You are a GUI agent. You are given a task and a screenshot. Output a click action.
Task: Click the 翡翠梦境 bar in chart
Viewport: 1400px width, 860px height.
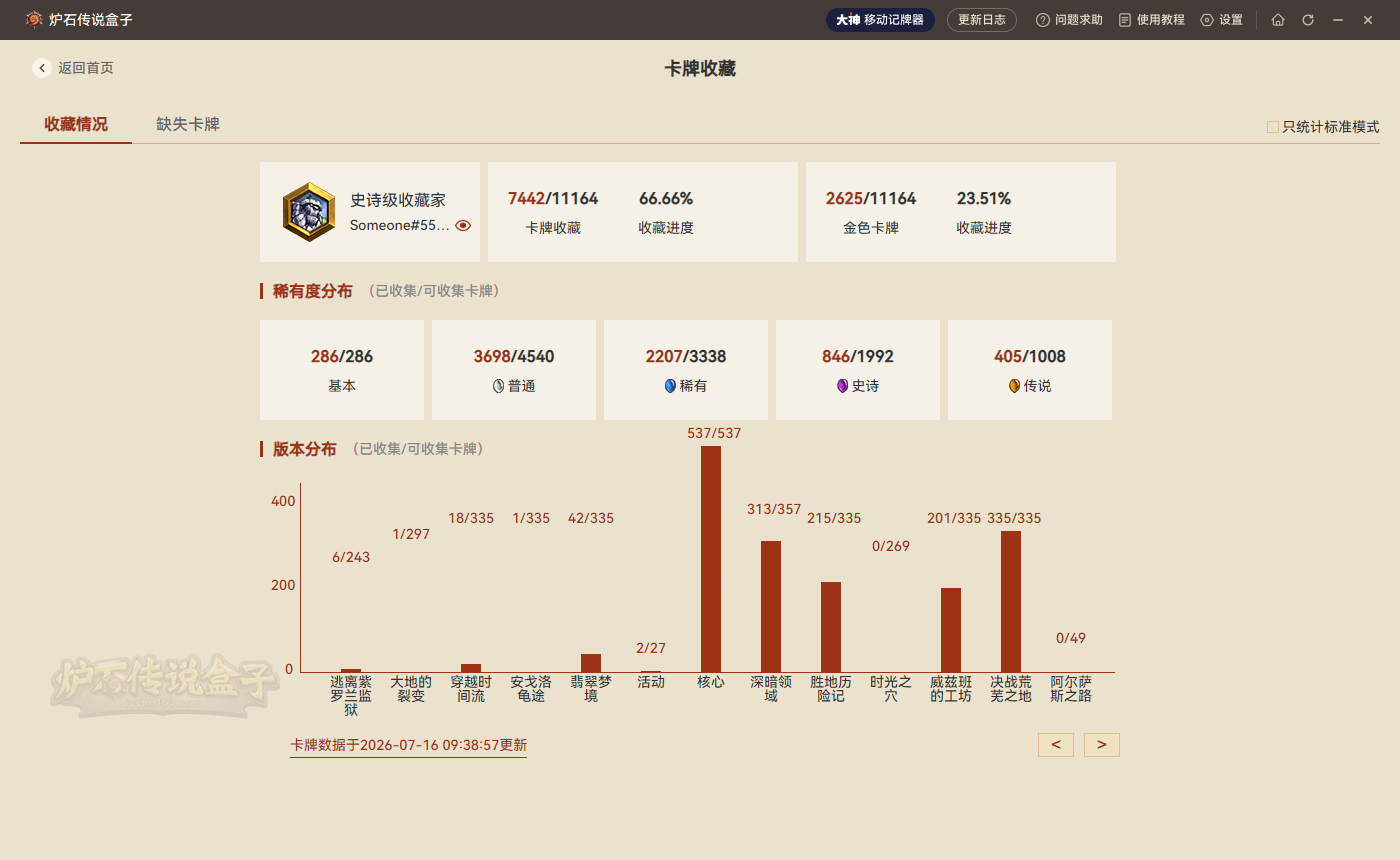coord(591,663)
